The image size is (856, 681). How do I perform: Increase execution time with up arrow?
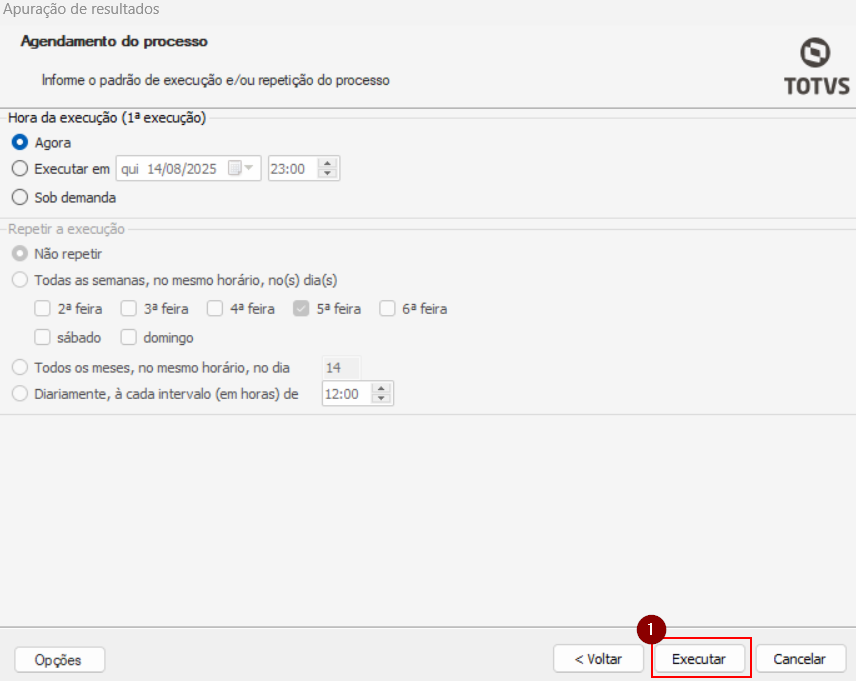coord(329,163)
